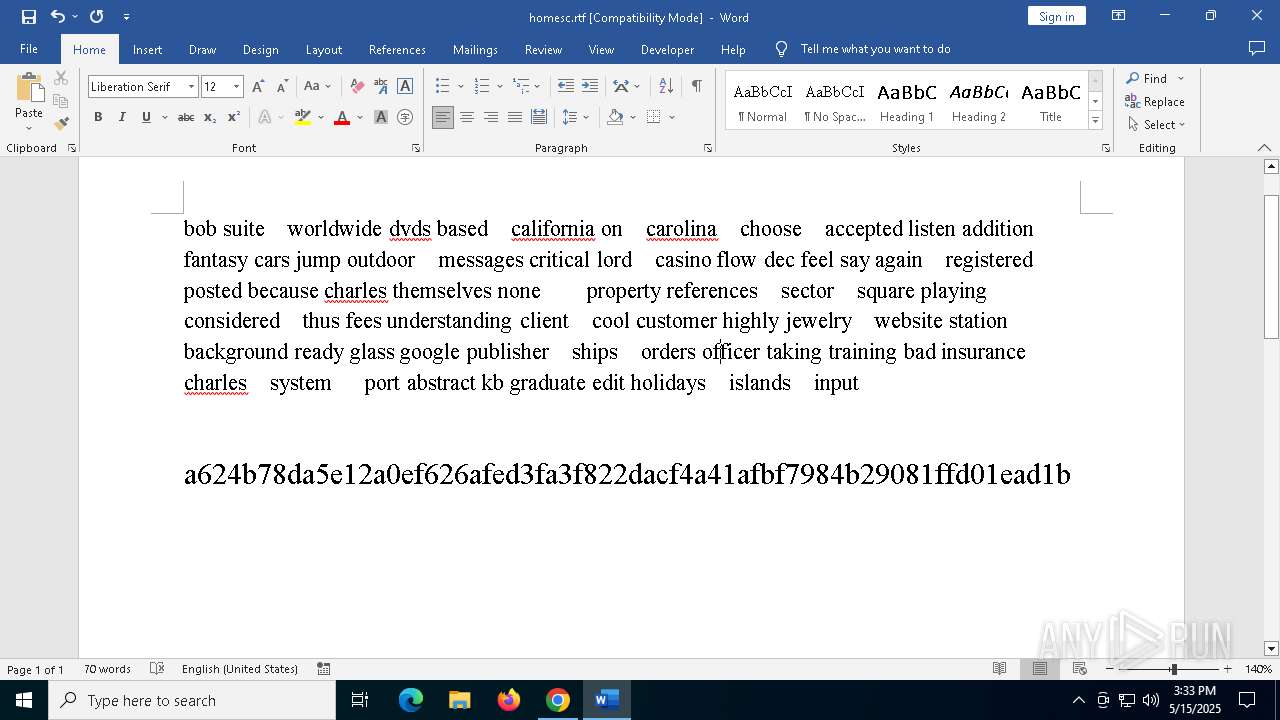Viewport: 1280px width, 720px height.
Task: Cut the selection with the scissors icon
Action: click(x=61, y=78)
